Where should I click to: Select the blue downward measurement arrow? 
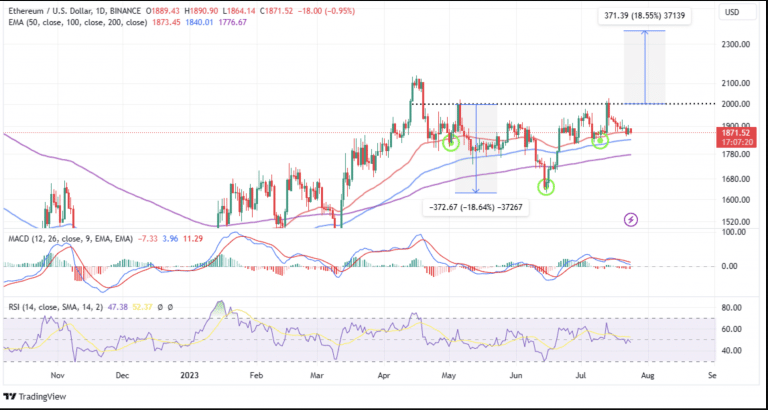tap(478, 148)
